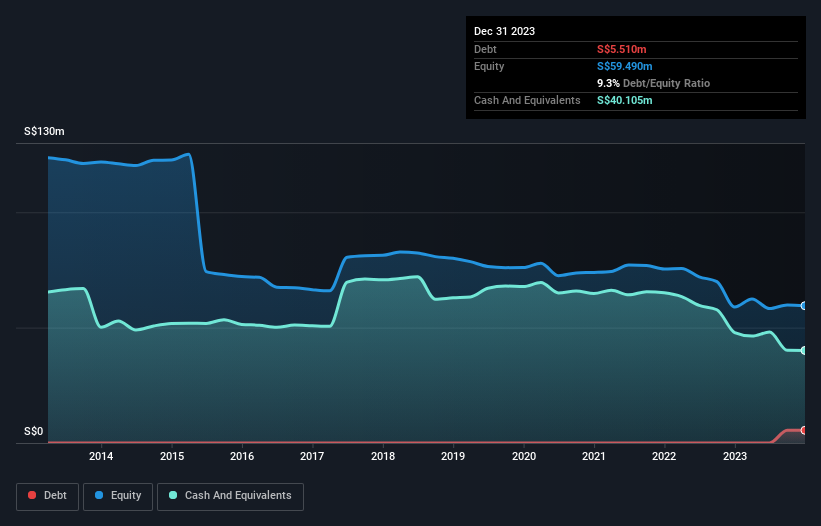This screenshot has height=526, width=821.
Task: Click the S$40.105m cash value
Action: 627,100
